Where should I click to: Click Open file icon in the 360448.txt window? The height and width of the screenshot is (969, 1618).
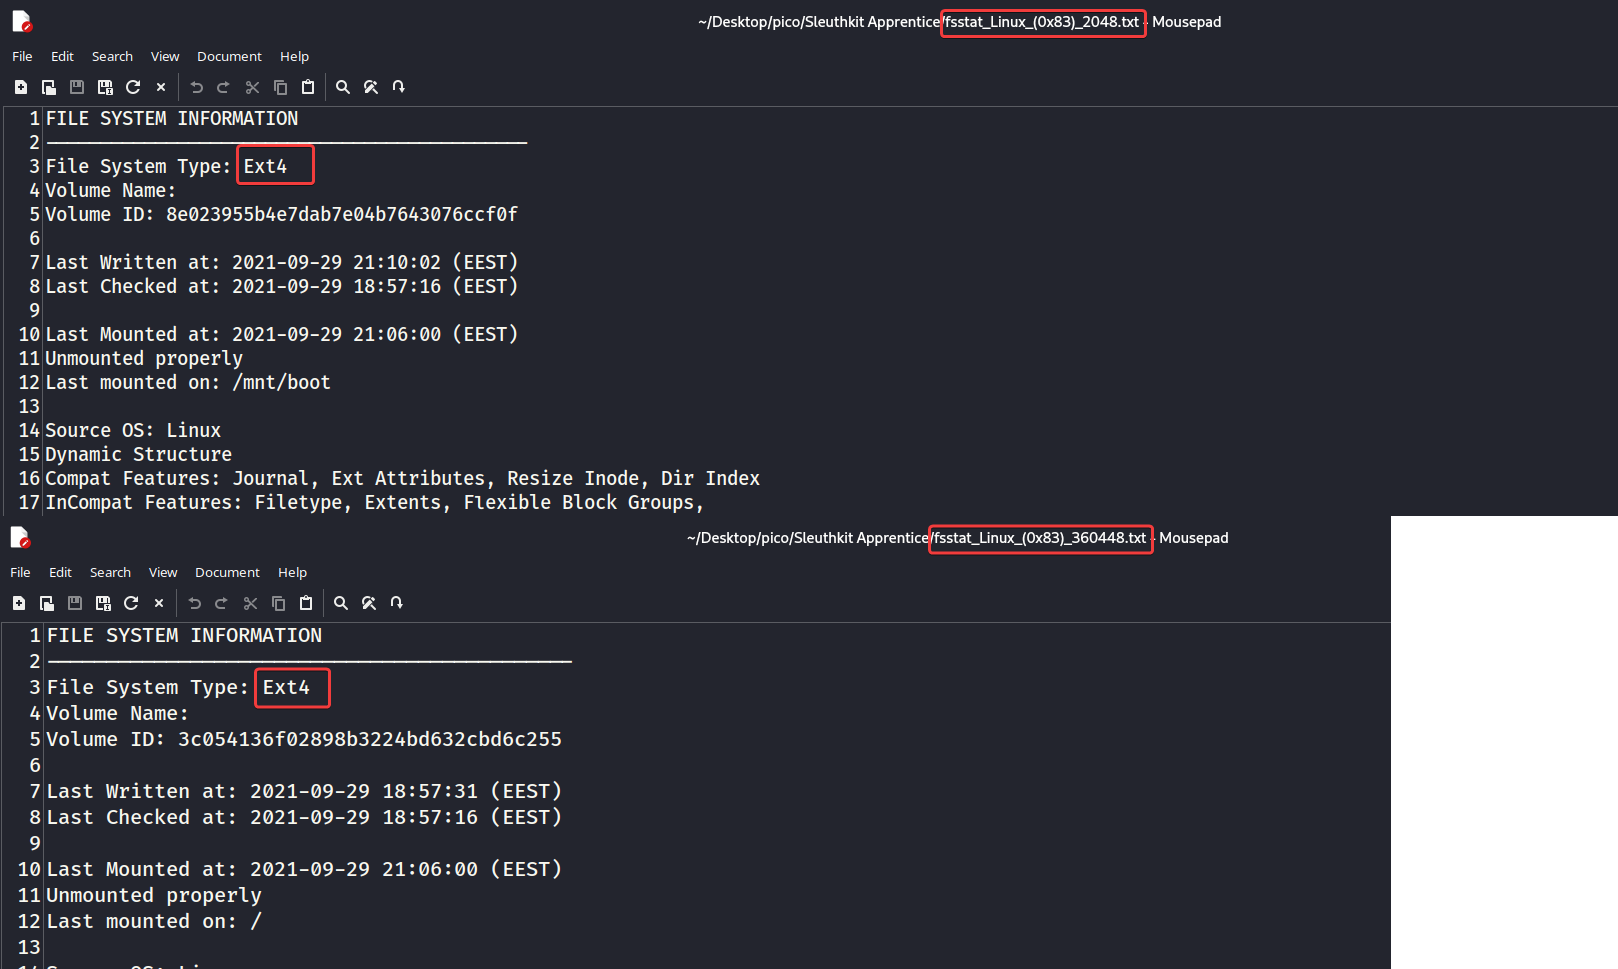pos(47,603)
